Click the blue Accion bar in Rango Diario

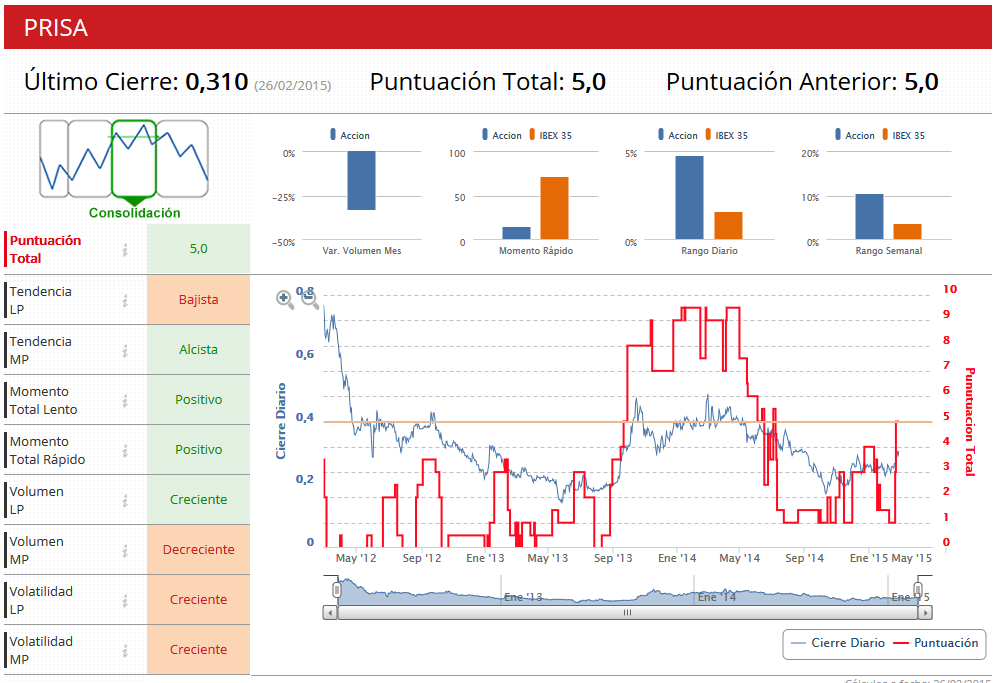(x=689, y=198)
